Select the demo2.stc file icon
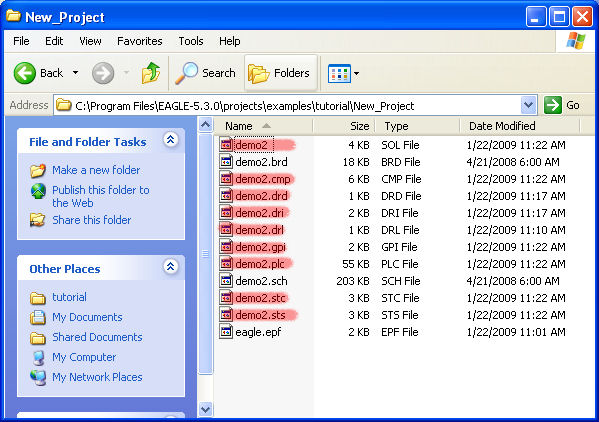The image size is (599, 422). pyautogui.click(x=226, y=298)
